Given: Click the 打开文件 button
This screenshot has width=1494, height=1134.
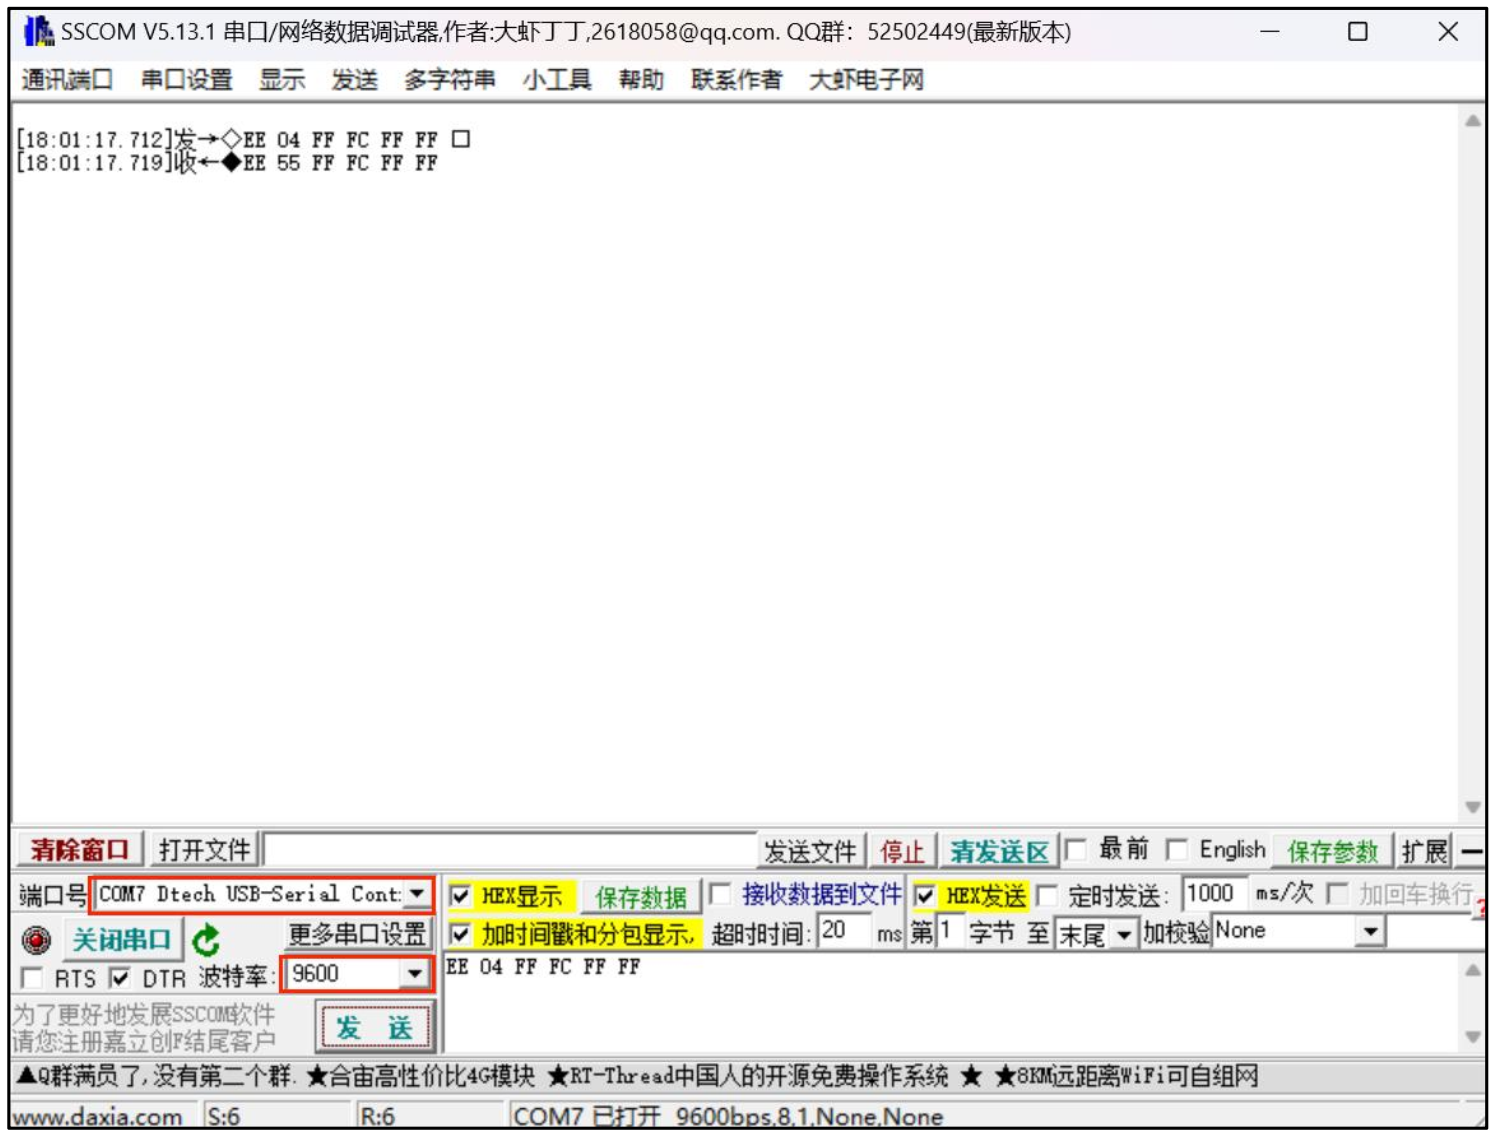Looking at the screenshot, I should click(204, 850).
